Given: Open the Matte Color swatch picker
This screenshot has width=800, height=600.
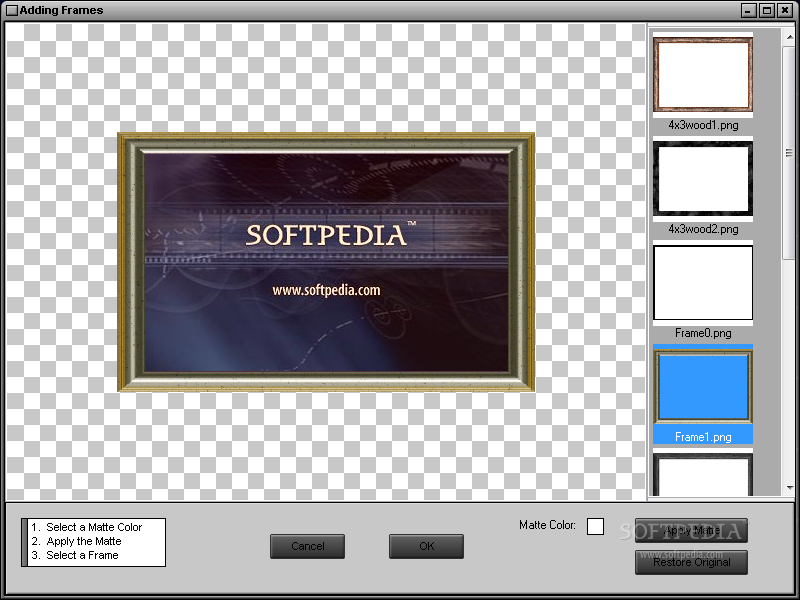Looking at the screenshot, I should pyautogui.click(x=595, y=527).
